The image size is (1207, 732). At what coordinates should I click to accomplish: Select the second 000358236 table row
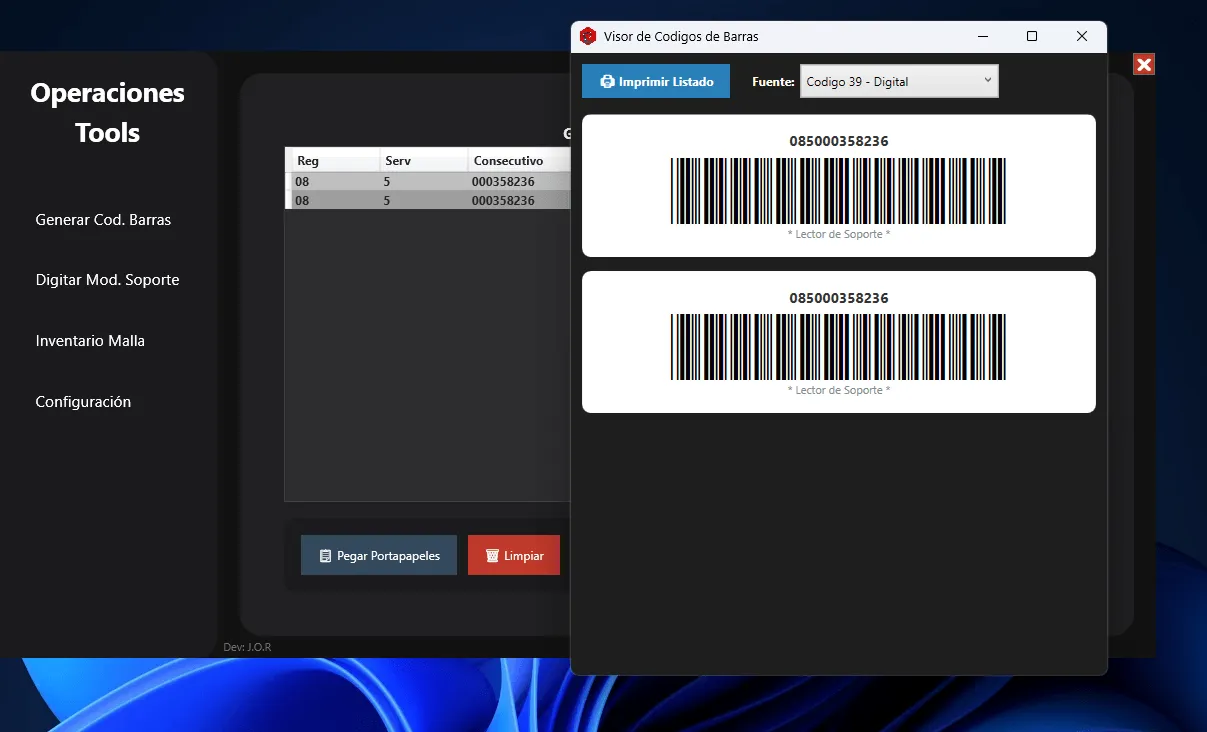coord(428,200)
